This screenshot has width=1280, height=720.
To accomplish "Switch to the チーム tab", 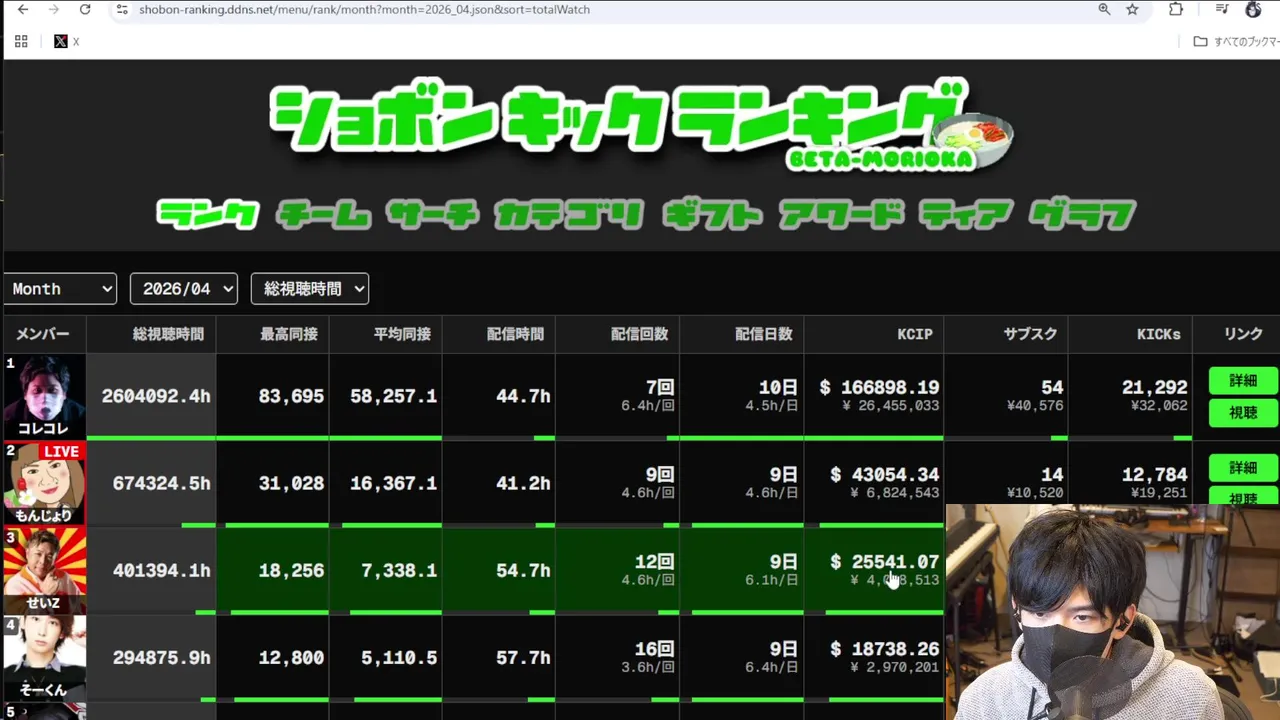I will [x=323, y=214].
